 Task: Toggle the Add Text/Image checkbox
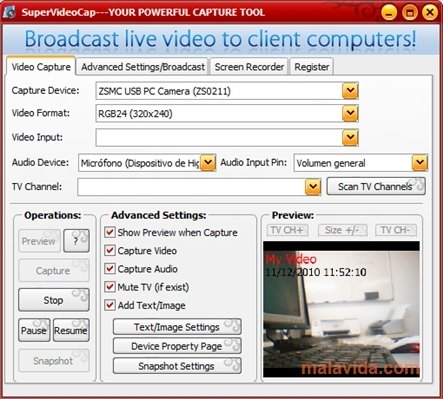coord(110,305)
